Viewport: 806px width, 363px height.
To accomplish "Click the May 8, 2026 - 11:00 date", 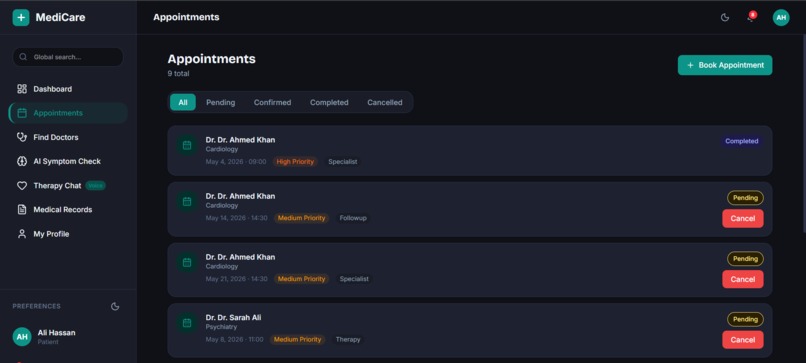I will 234,339.
